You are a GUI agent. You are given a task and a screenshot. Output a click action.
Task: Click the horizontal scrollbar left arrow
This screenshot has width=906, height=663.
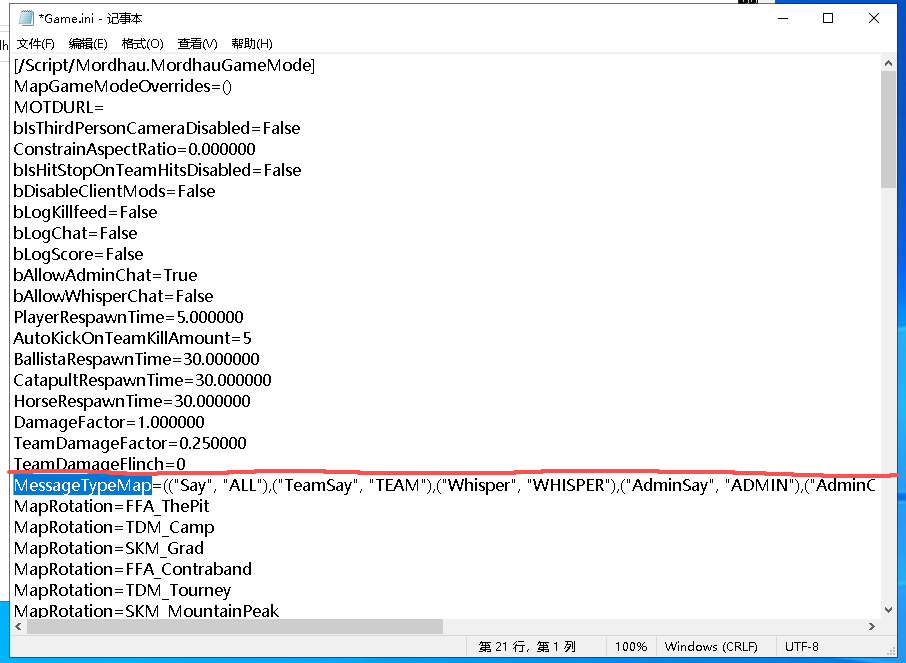(19, 626)
